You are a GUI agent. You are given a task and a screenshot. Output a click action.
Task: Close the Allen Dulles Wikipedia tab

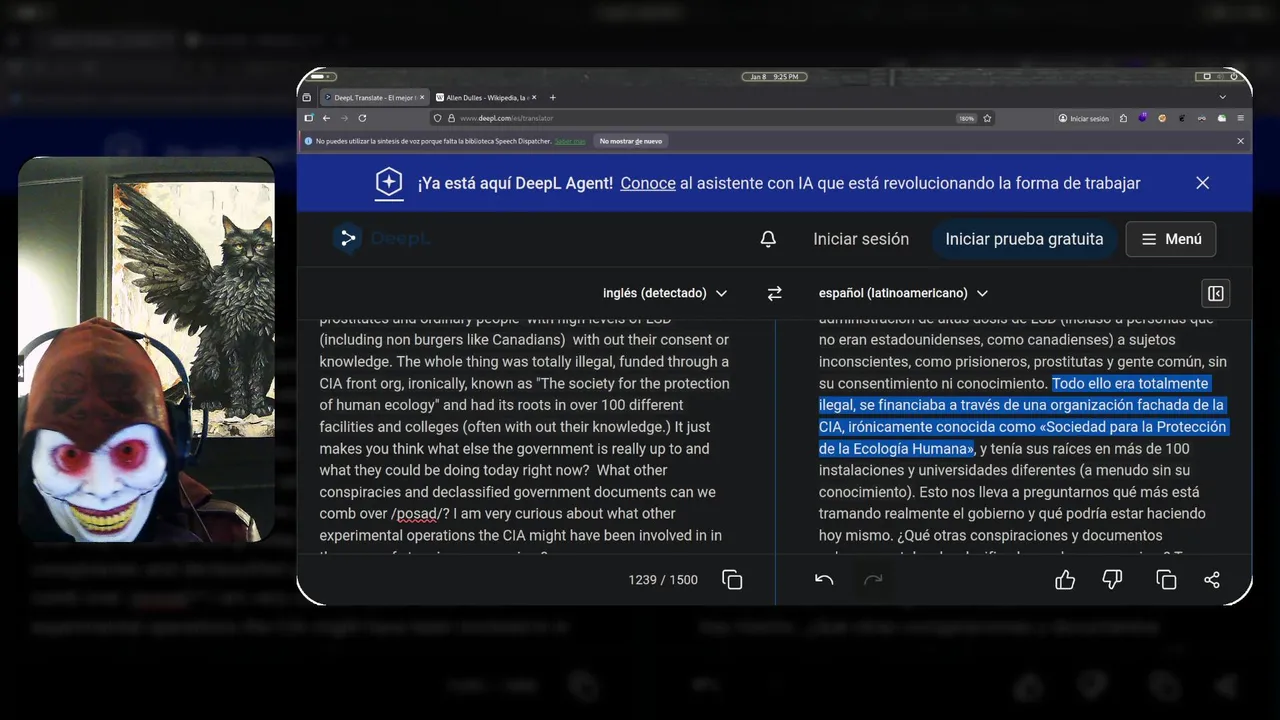click(534, 97)
